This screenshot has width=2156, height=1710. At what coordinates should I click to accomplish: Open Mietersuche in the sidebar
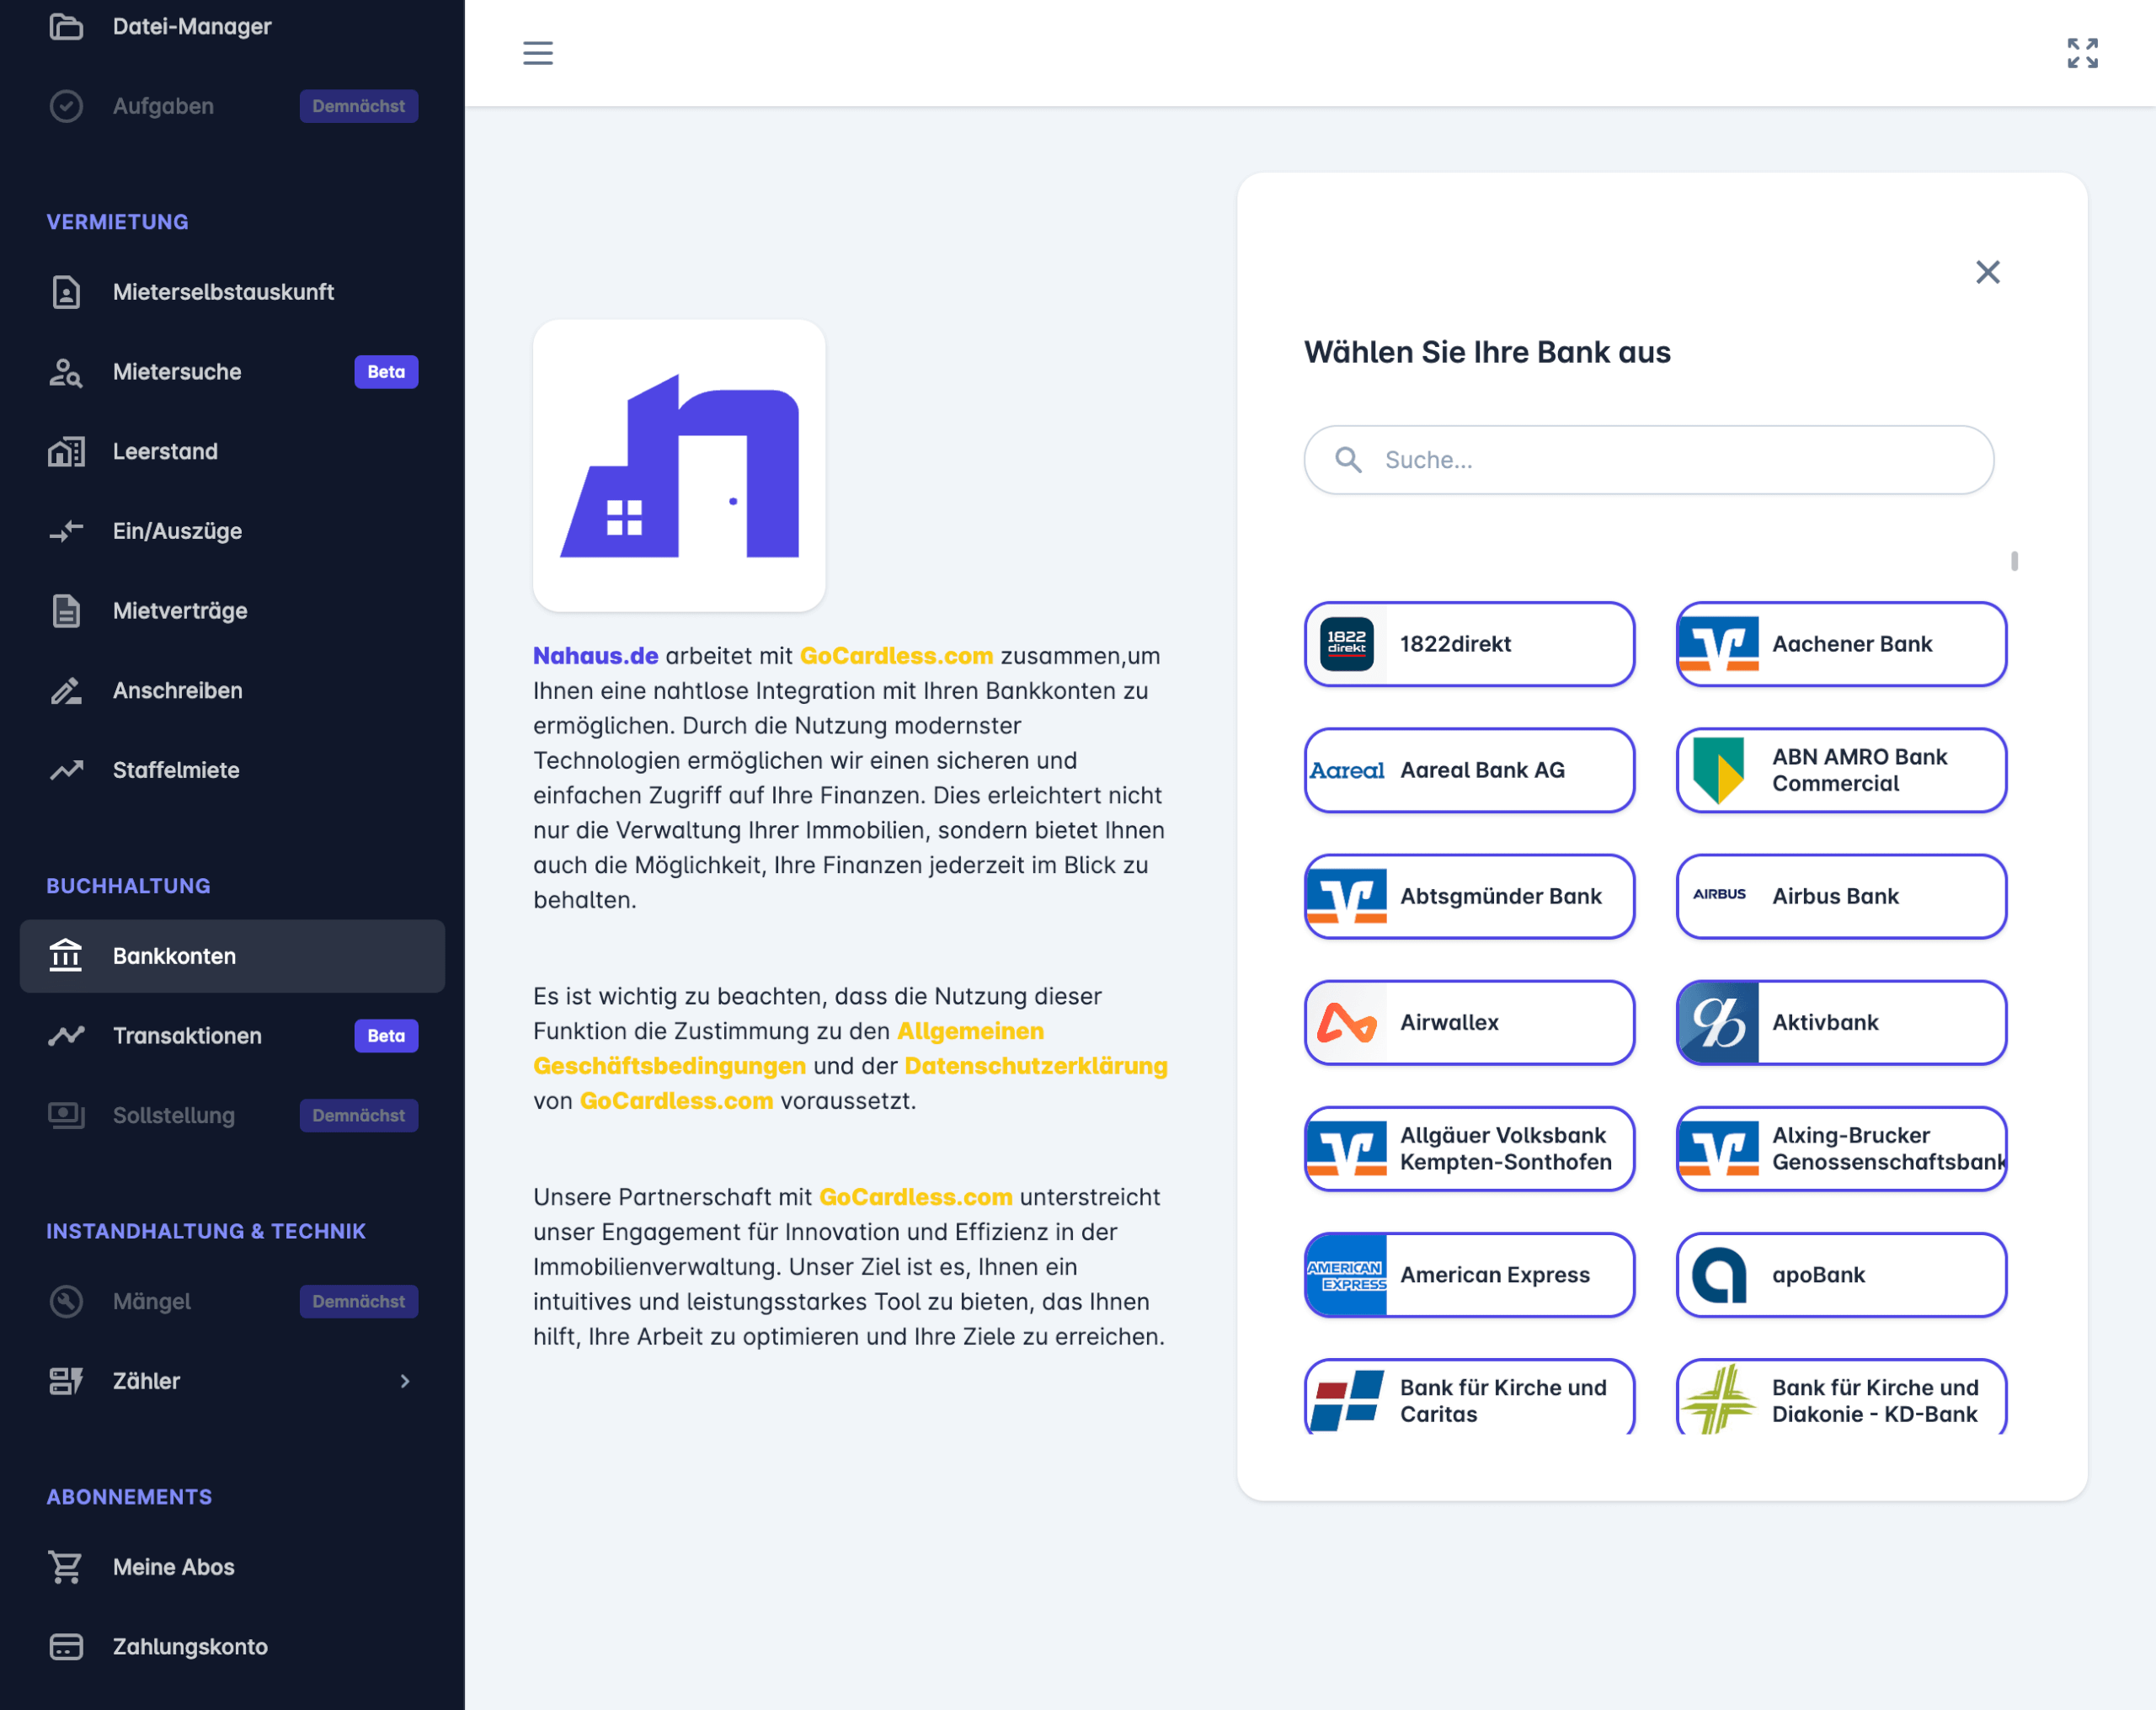(232, 372)
